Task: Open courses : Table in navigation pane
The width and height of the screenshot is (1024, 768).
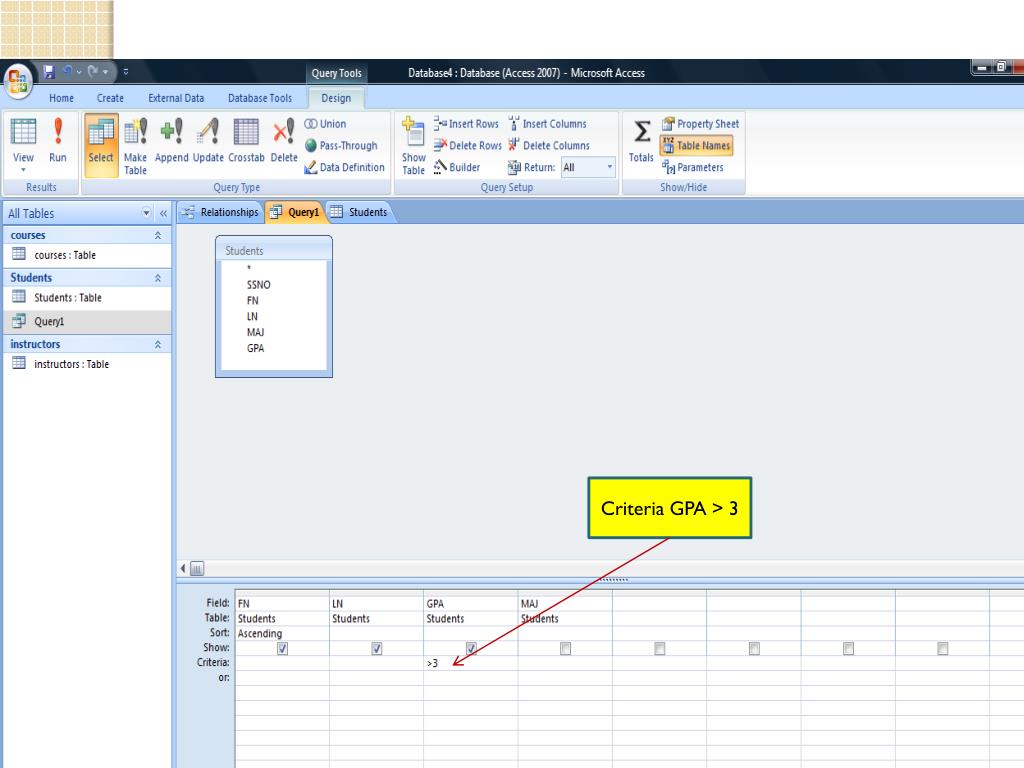Action: [x=87, y=255]
